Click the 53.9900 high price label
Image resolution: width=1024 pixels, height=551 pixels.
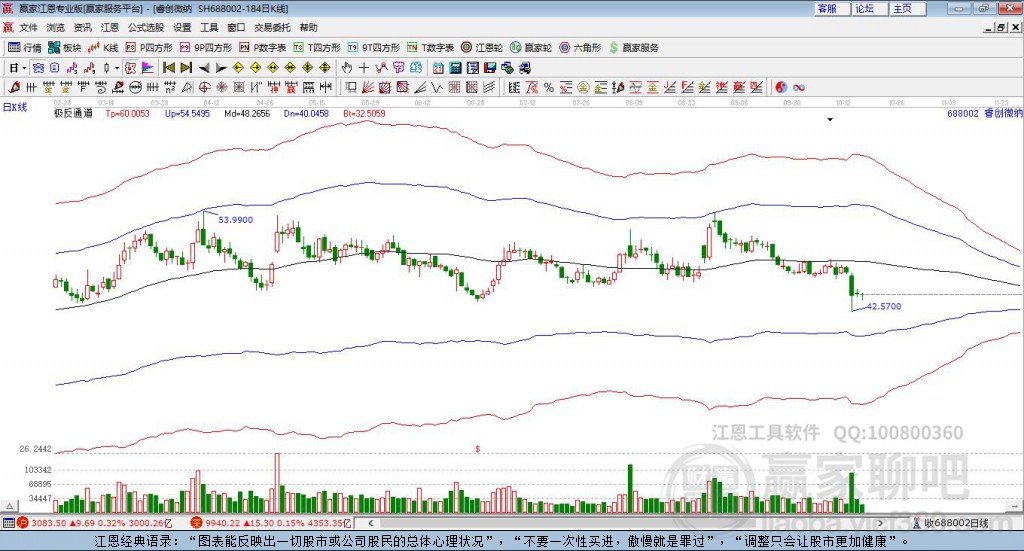pos(235,220)
